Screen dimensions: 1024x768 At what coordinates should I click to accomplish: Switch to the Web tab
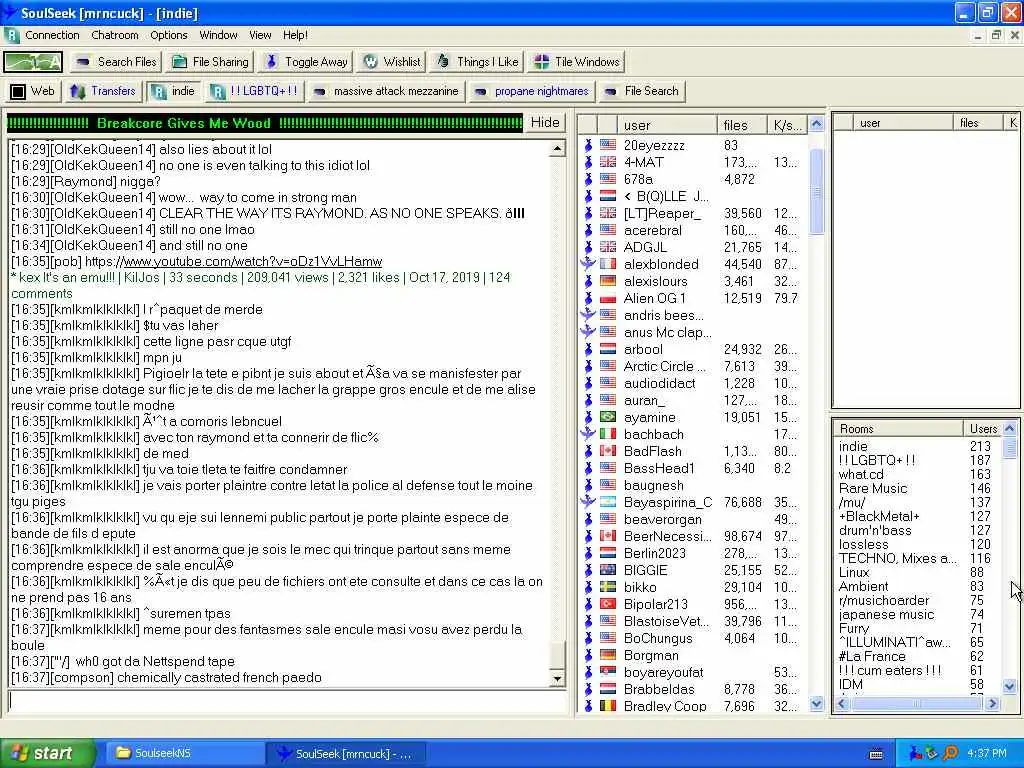coord(33,91)
